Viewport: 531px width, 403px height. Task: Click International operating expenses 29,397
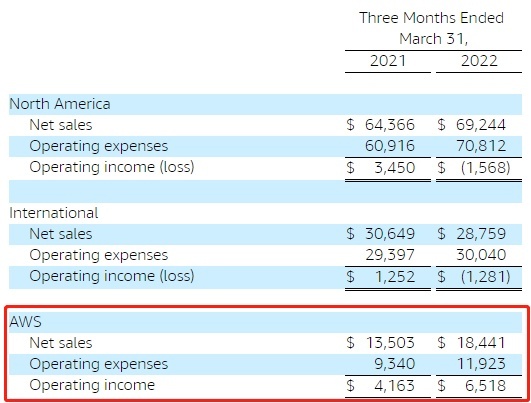click(x=389, y=255)
